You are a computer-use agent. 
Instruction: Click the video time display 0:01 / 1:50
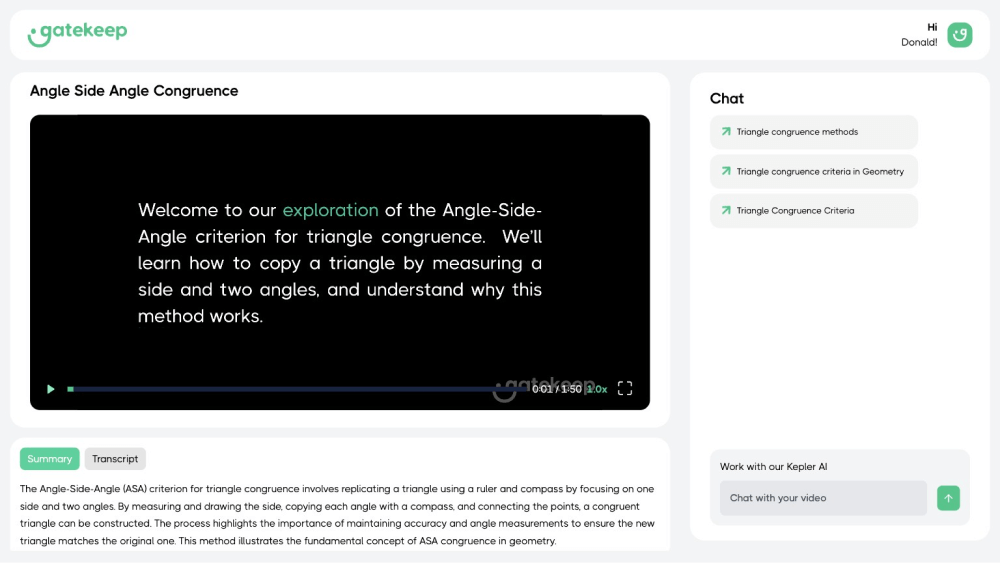(556, 389)
